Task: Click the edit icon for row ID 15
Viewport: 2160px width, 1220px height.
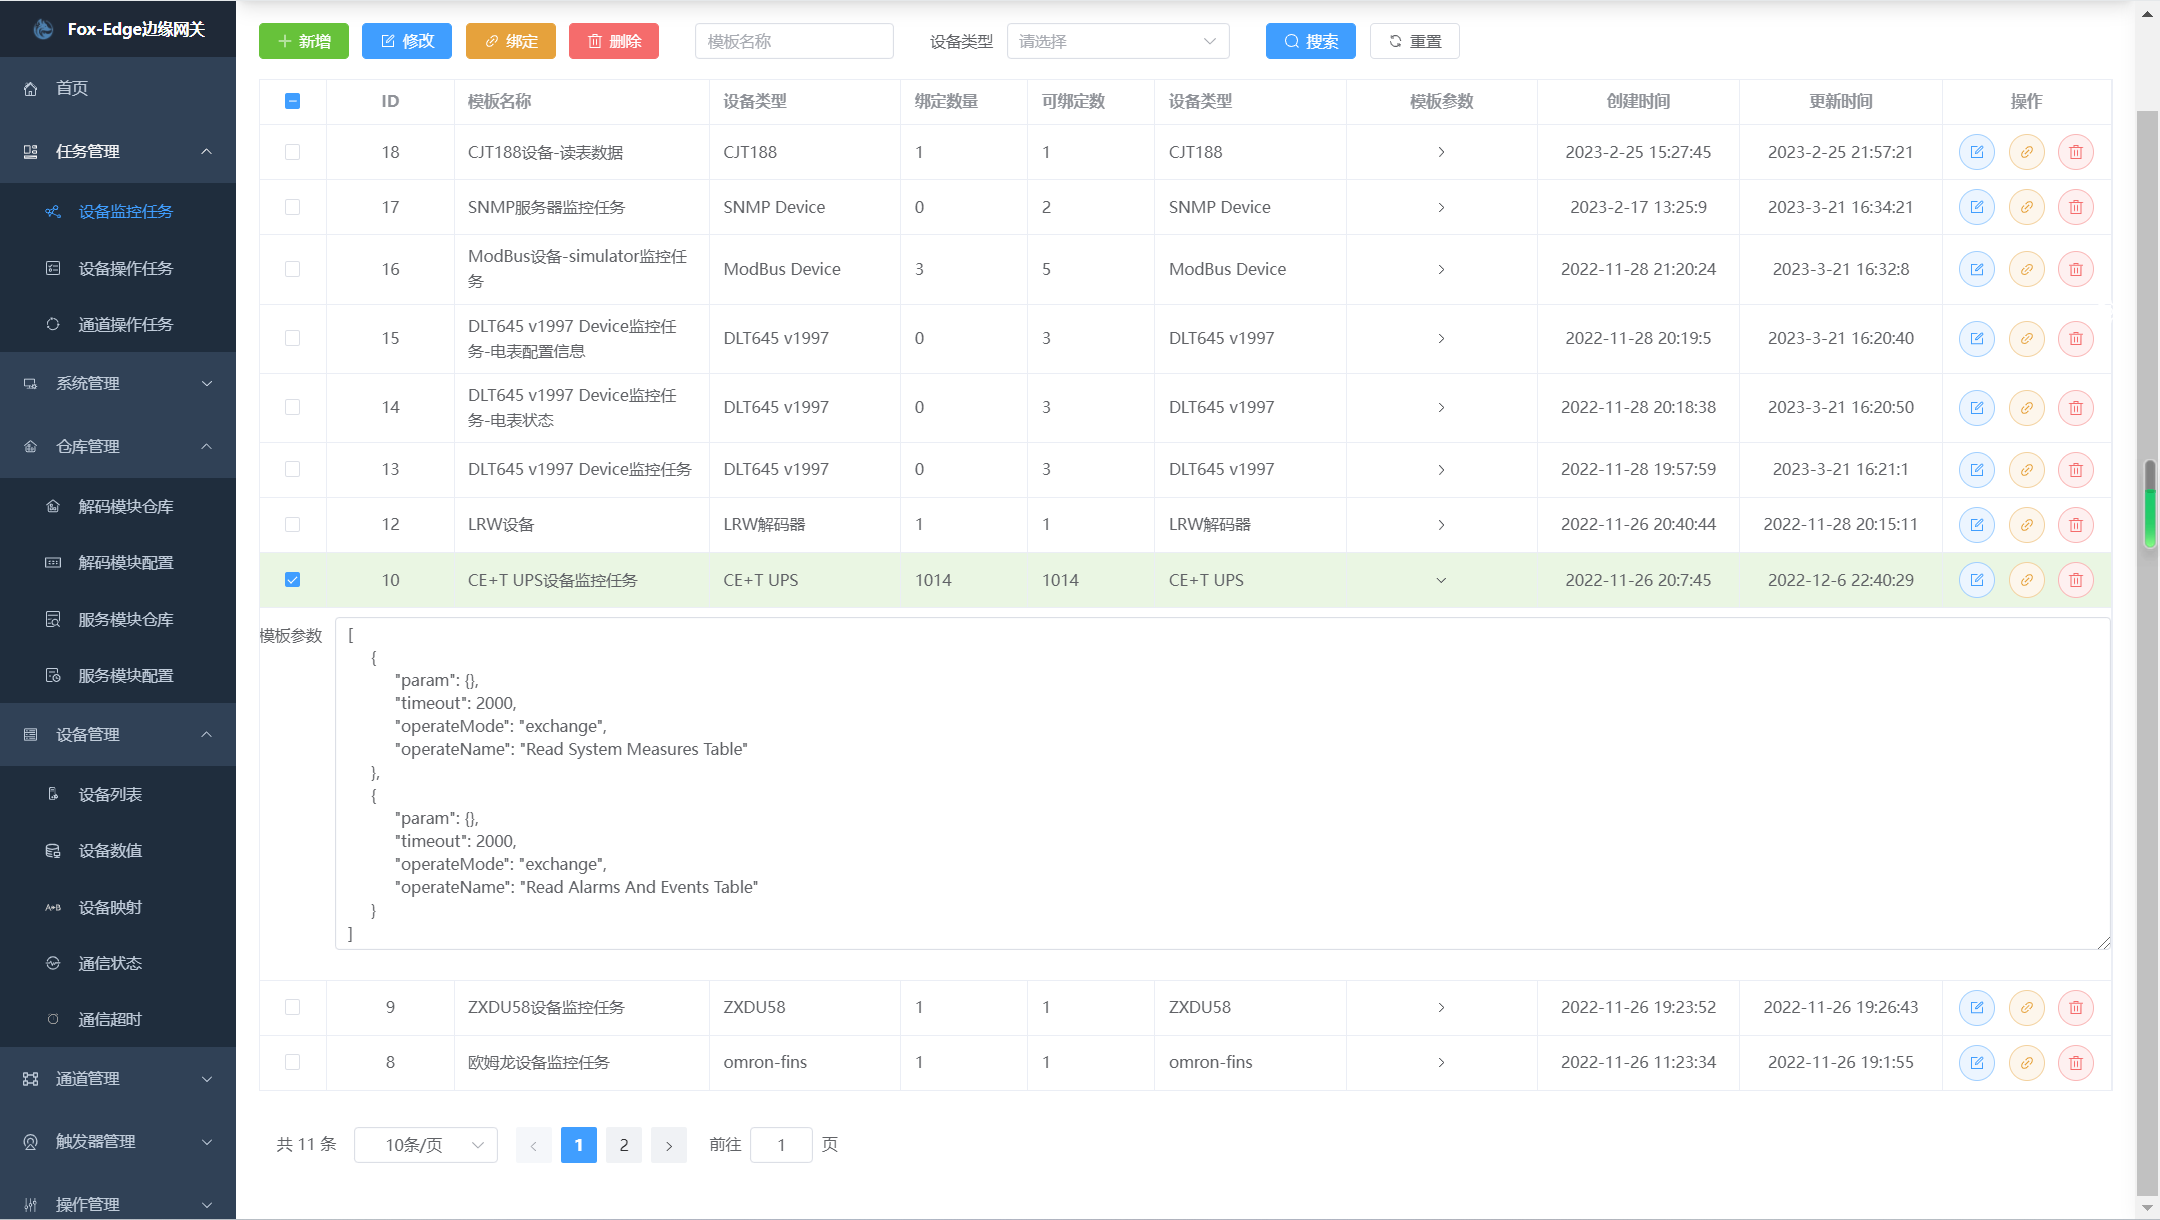Action: click(1977, 338)
